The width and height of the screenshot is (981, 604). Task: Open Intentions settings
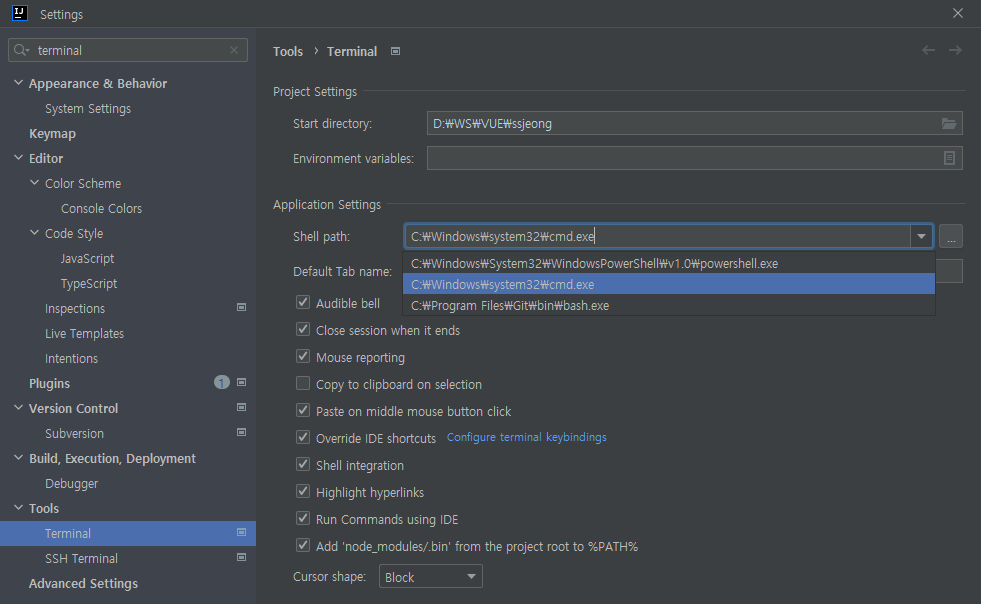click(71, 359)
